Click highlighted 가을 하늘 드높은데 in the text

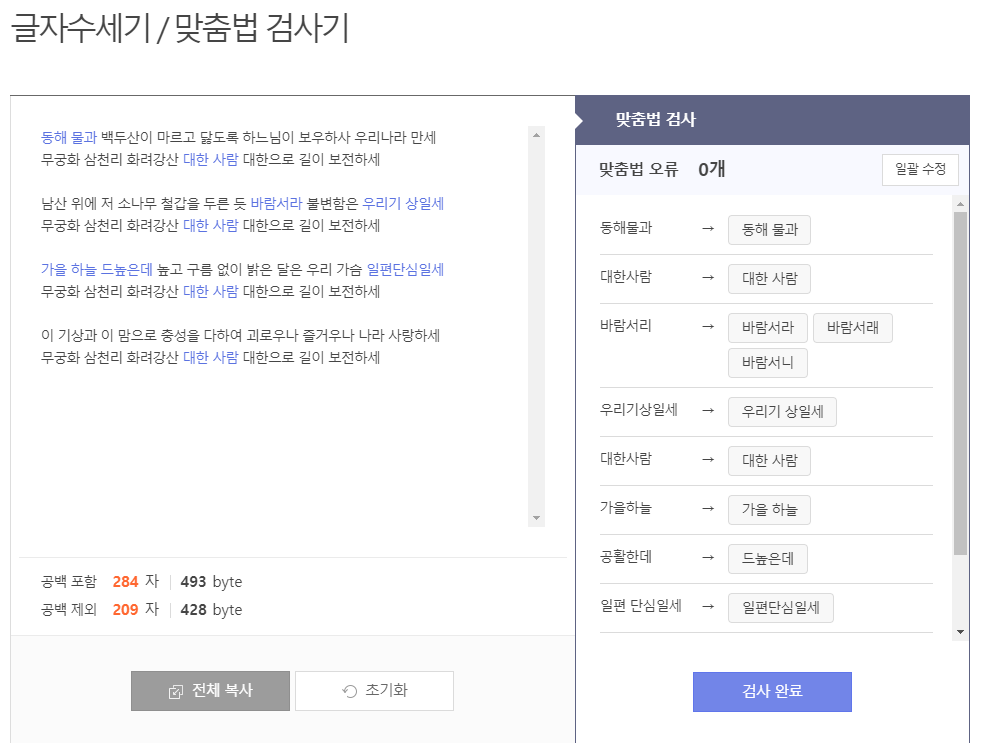click(x=96, y=269)
